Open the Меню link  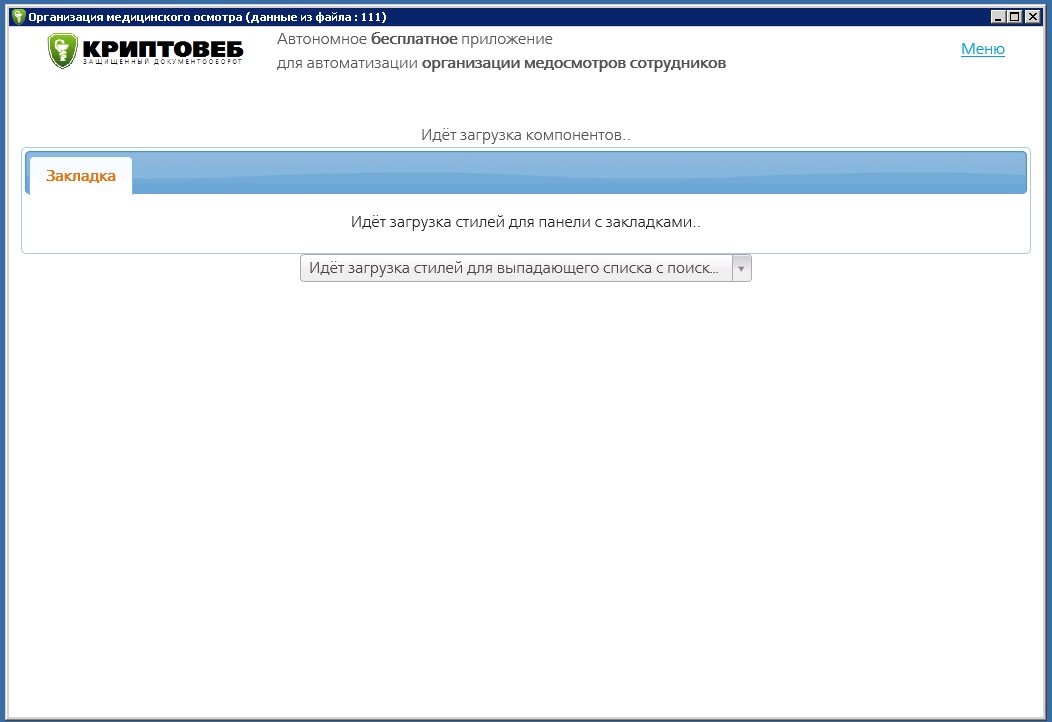point(982,49)
